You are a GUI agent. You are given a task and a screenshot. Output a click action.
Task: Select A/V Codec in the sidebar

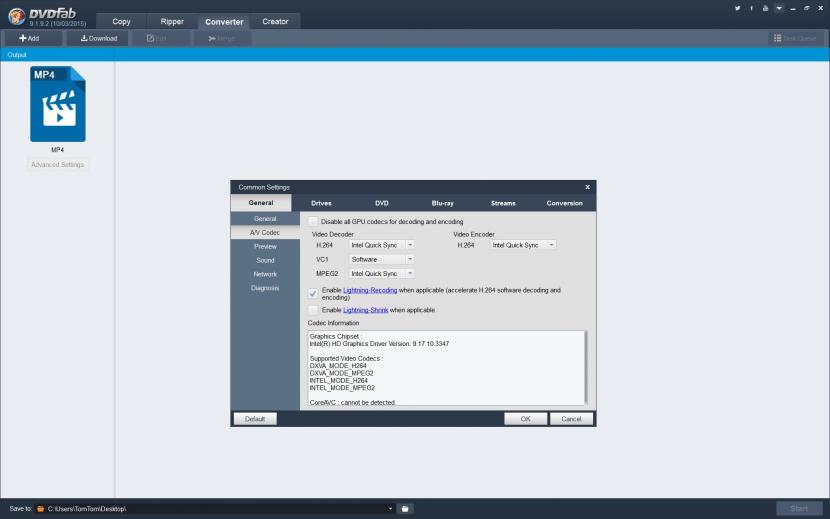point(265,232)
